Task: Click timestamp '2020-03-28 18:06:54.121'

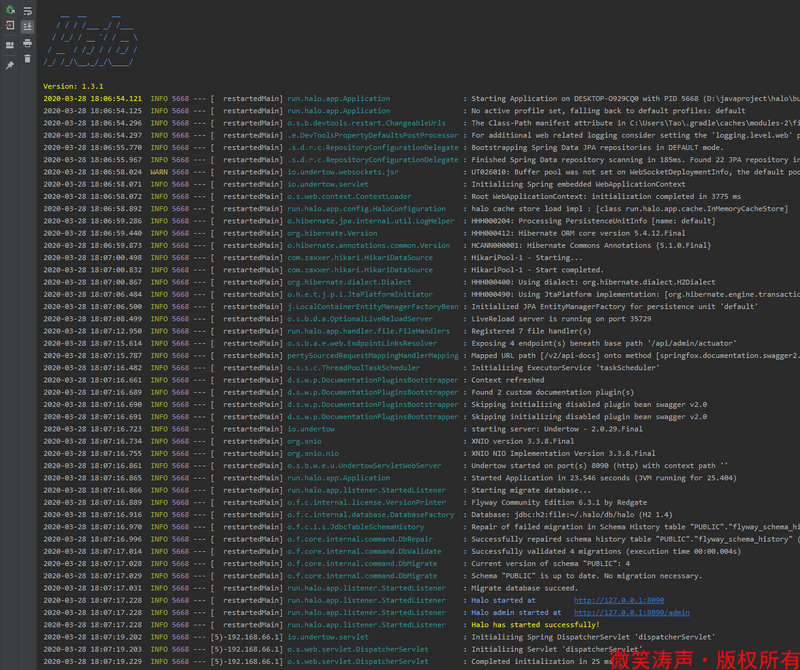Action: point(92,98)
